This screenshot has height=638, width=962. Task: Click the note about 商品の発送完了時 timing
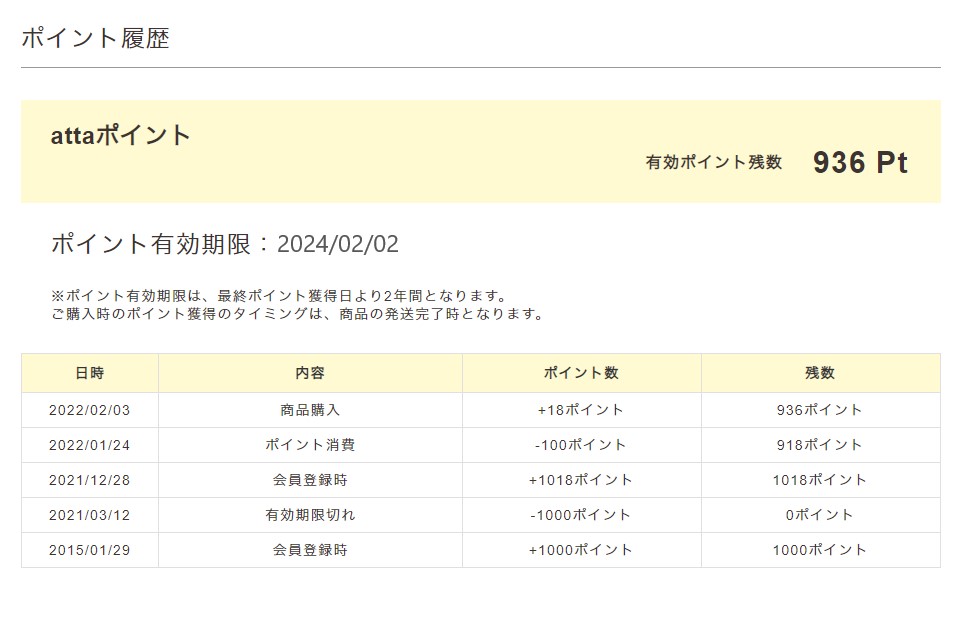coord(298,314)
